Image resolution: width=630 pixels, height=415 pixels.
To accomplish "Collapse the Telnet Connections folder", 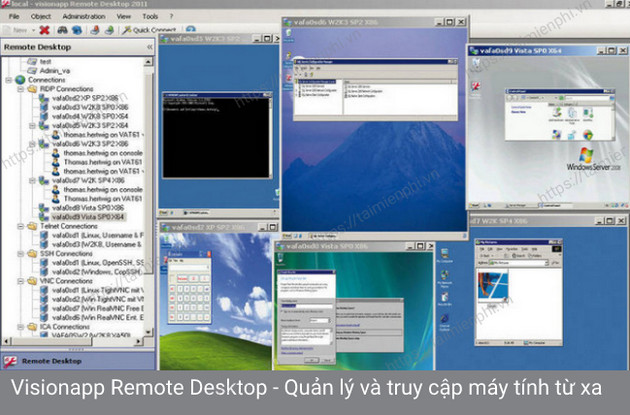I will [x=20, y=226].
